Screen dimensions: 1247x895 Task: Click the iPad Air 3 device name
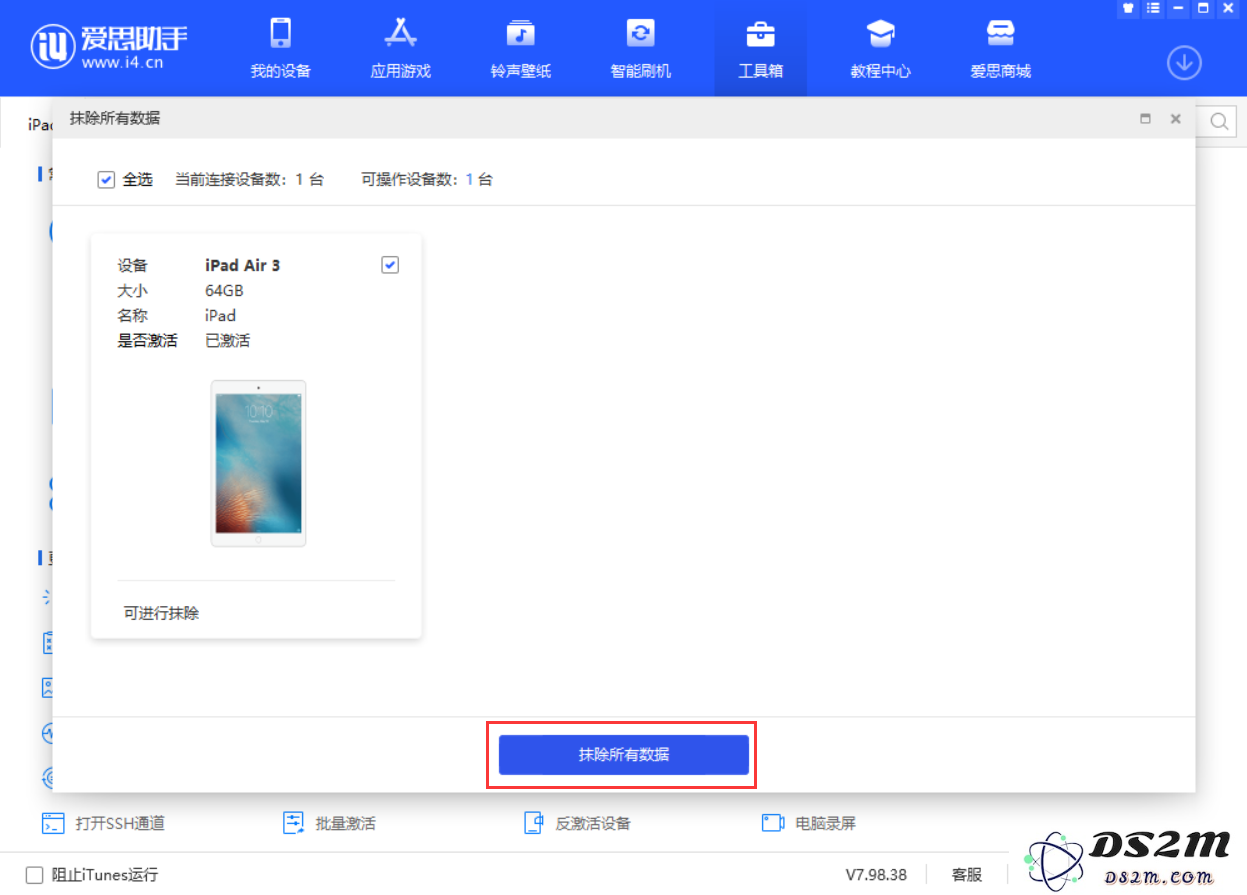(243, 266)
